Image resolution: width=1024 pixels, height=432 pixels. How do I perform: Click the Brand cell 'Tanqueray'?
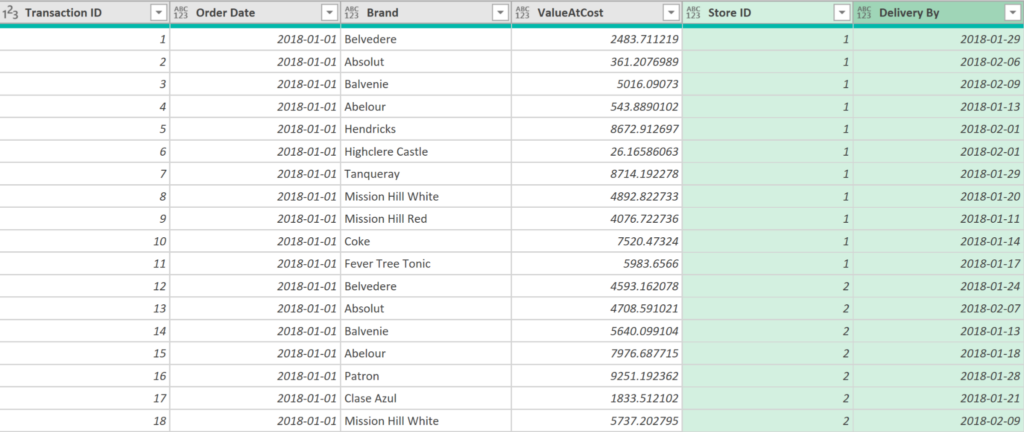coord(426,174)
